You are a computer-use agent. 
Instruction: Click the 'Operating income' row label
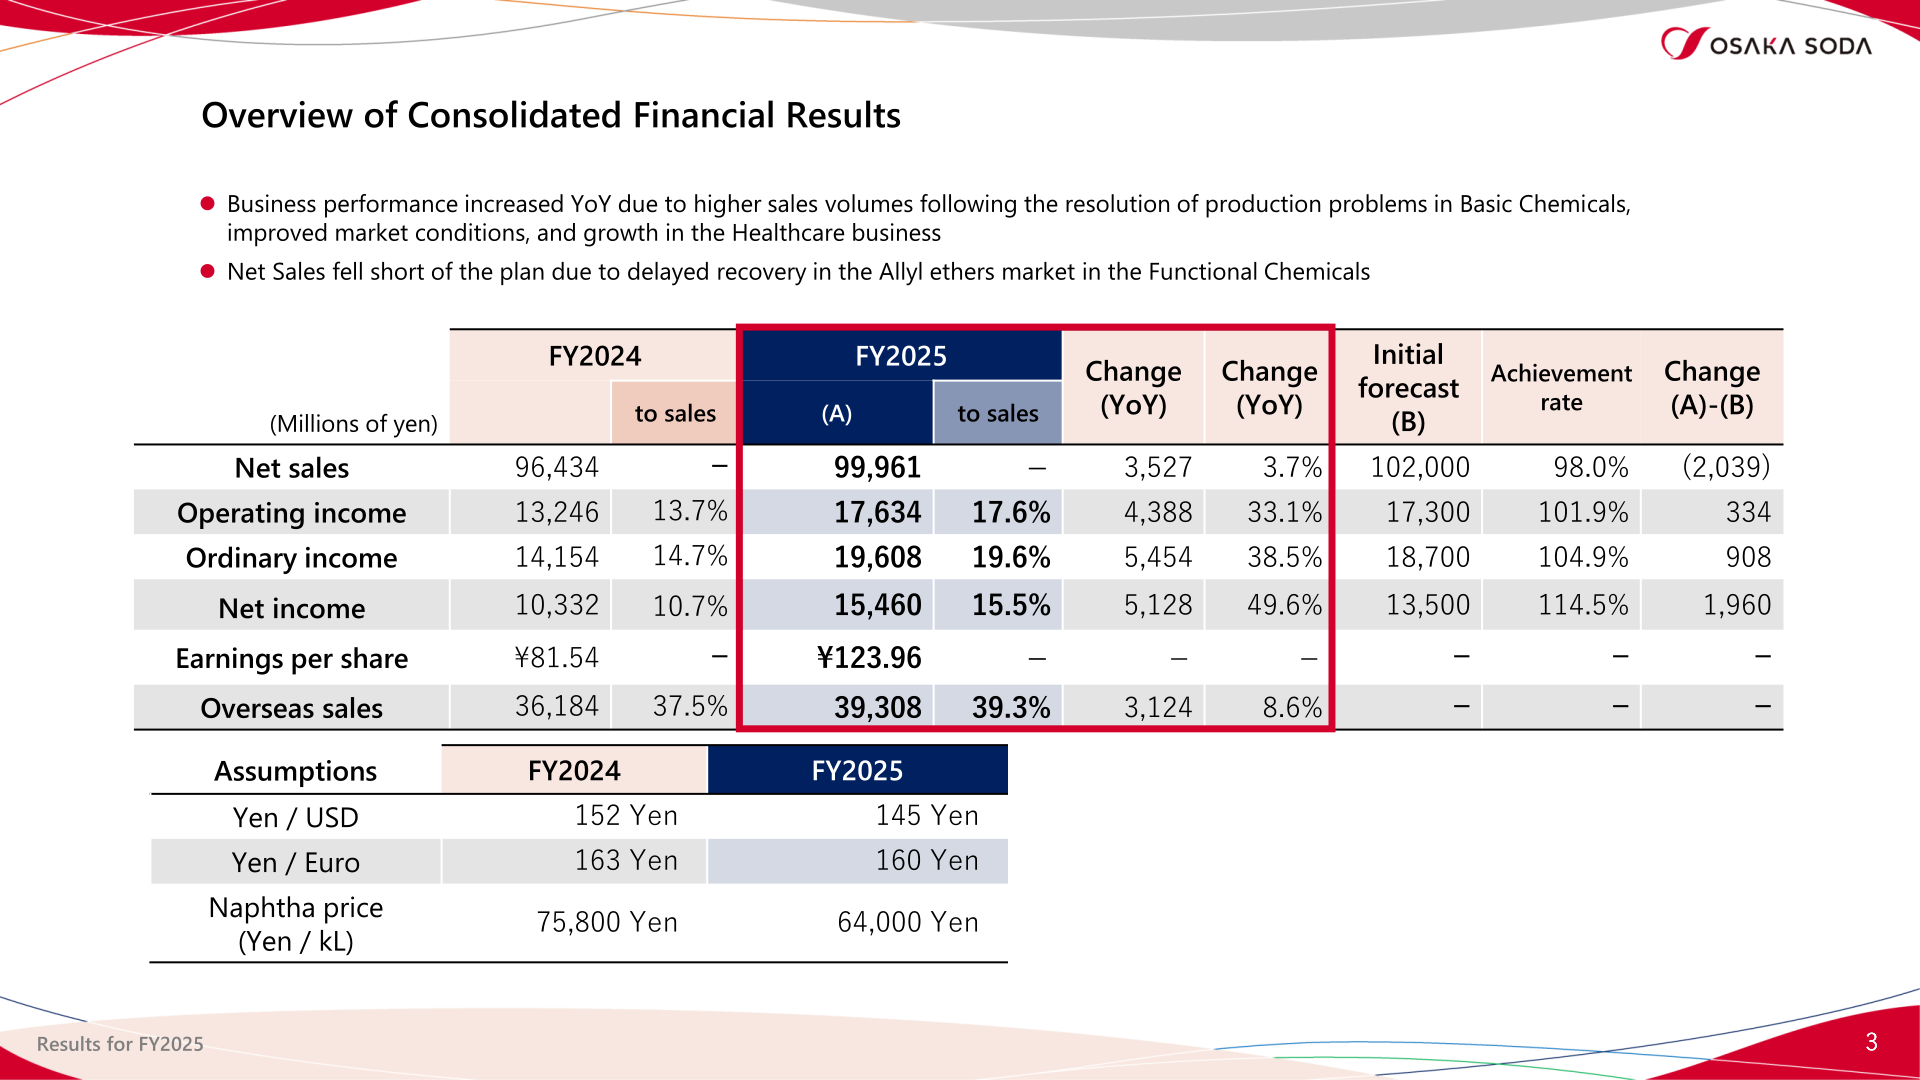(x=291, y=513)
